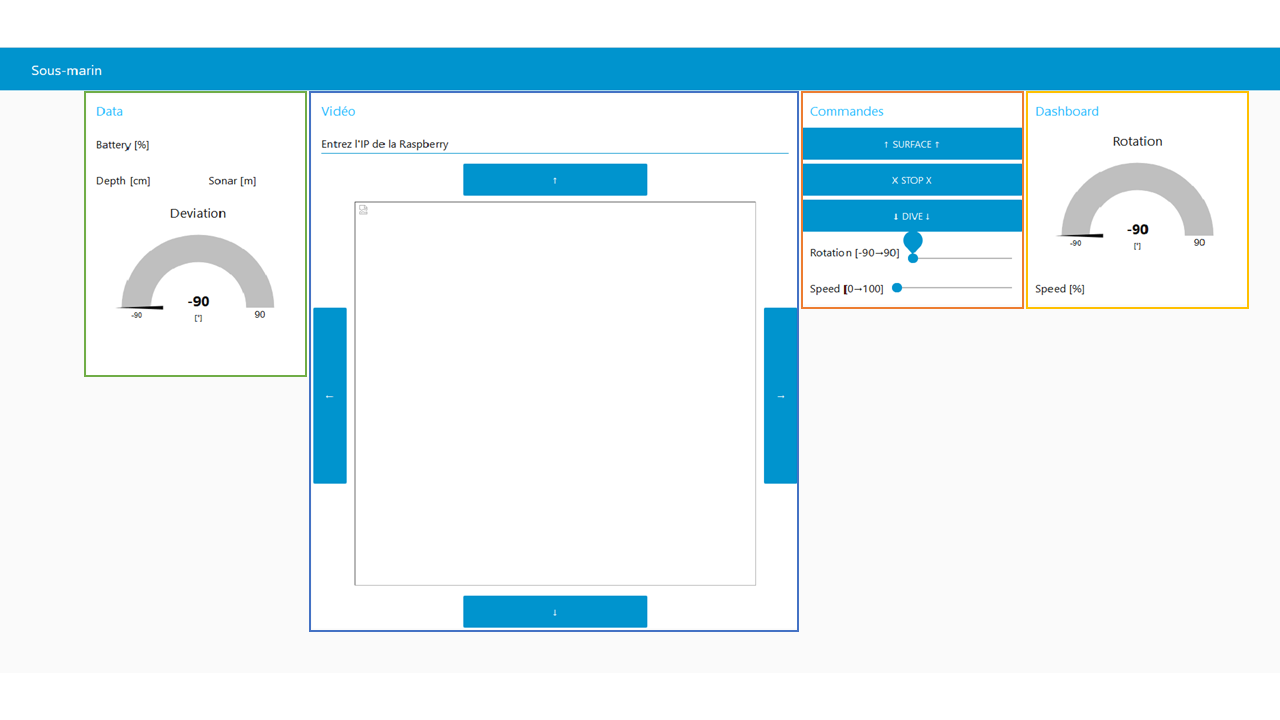The width and height of the screenshot is (1280, 720).
Task: Click the Dashboard panel title
Action: click(1067, 111)
